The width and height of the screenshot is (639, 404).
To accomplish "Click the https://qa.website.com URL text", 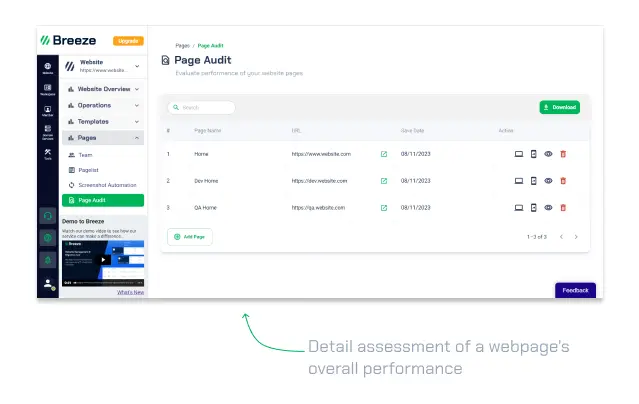I will 318,208.
